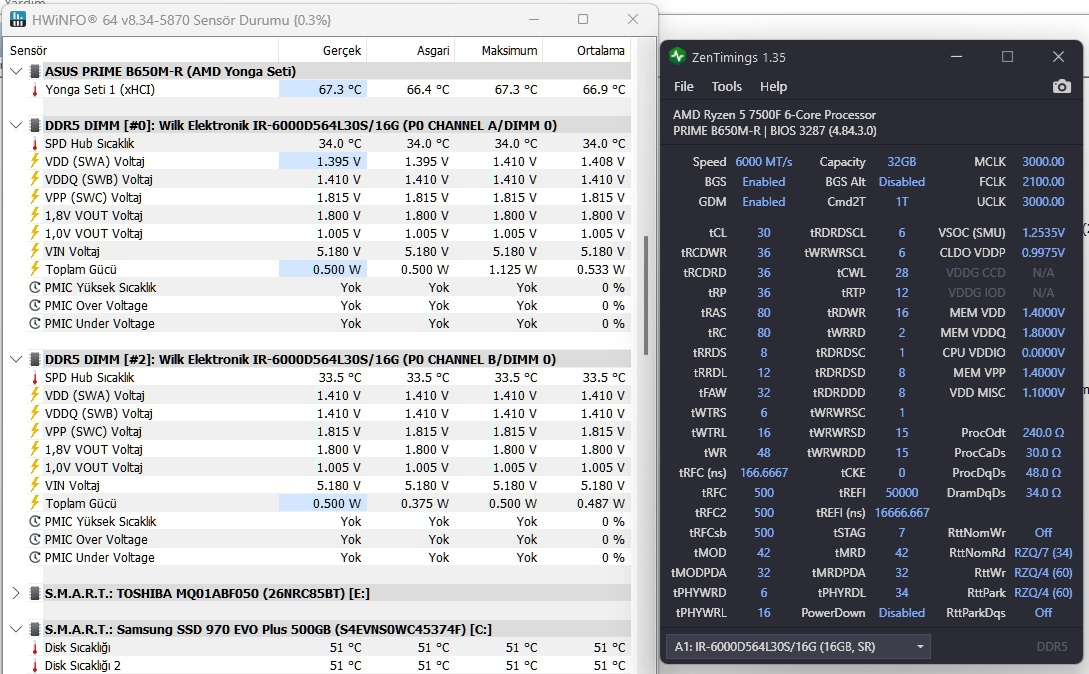Open the A1: IR-6000D564L30S/16G module dropdown

click(798, 647)
